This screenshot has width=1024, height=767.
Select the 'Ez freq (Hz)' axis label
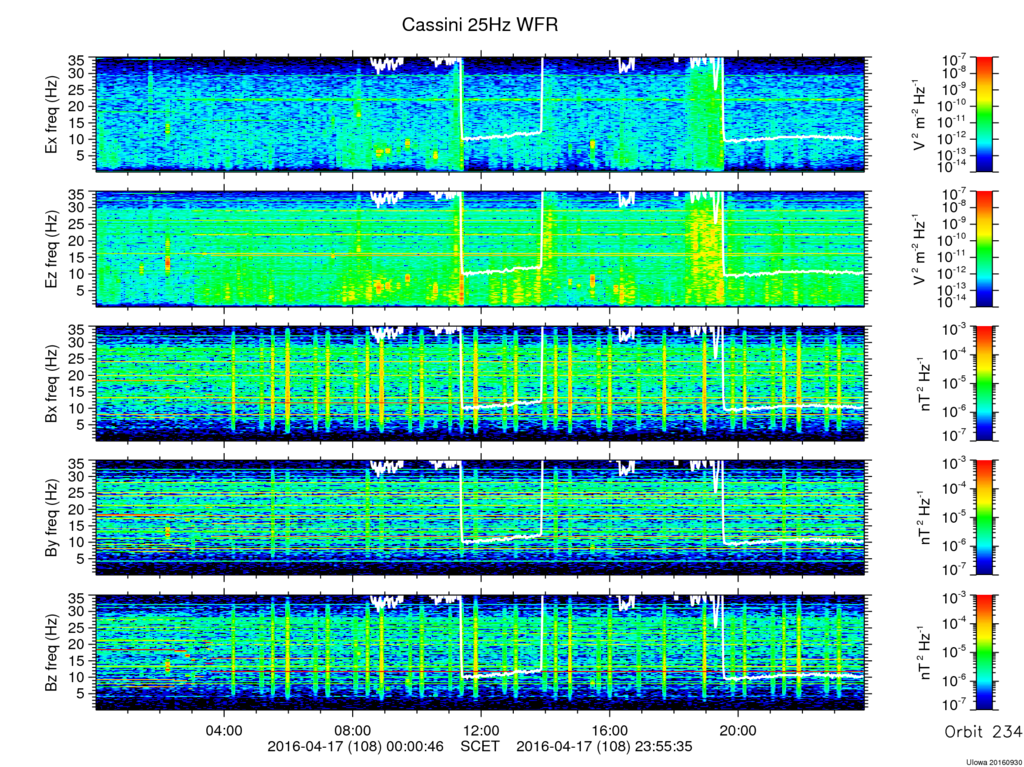51,249
